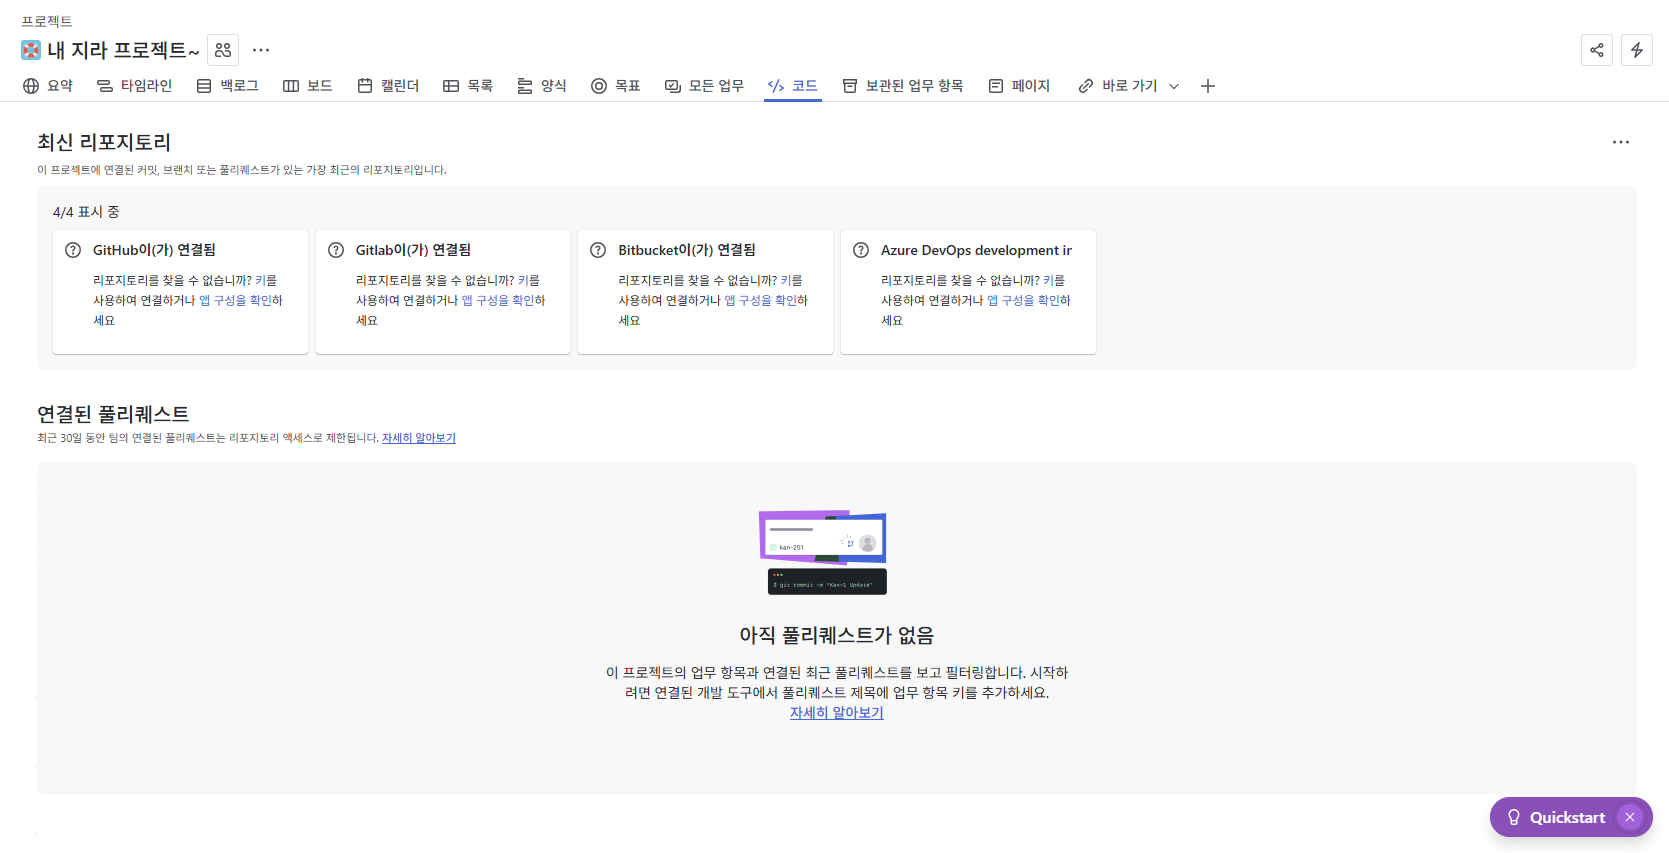This screenshot has height=853, width=1669.
Task: Open the automation lightning bolt button
Action: 1637,50
